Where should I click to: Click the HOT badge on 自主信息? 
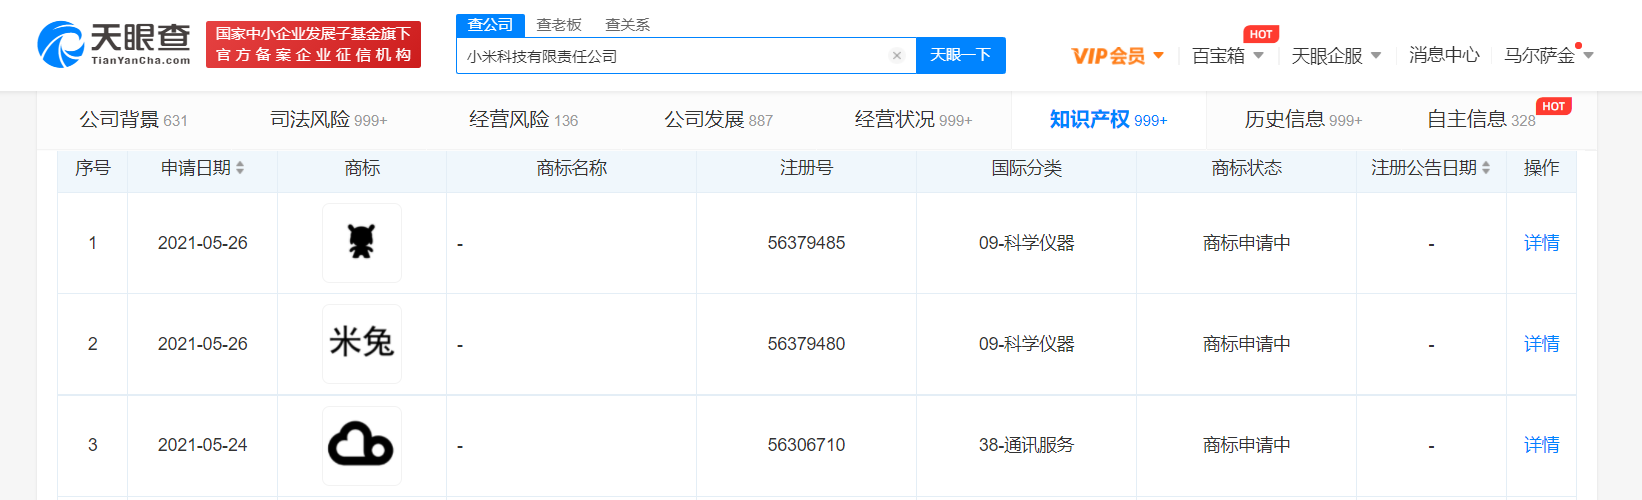tap(1554, 106)
